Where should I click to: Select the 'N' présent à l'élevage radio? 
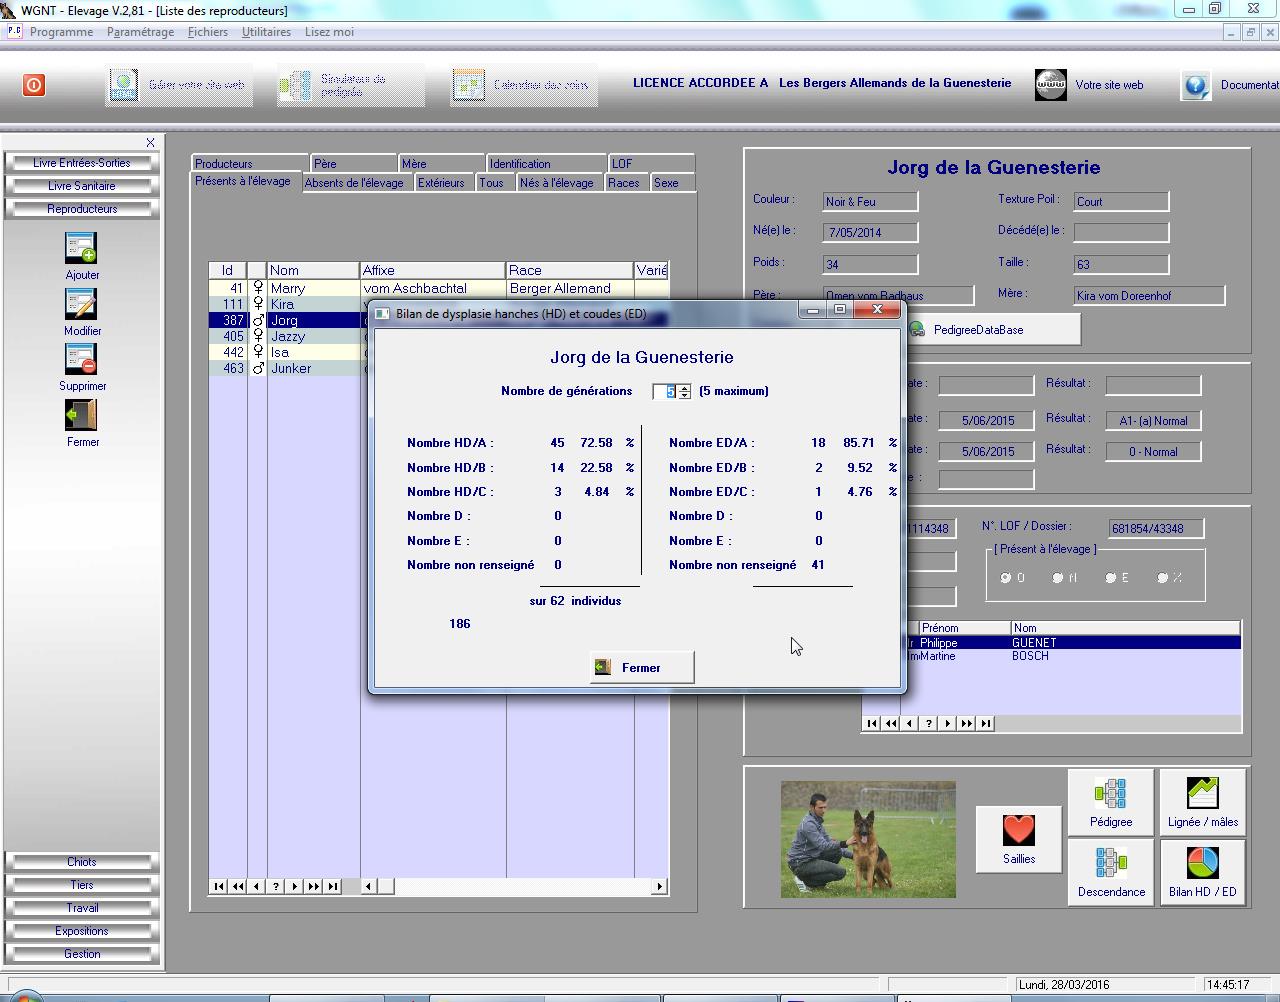tap(1058, 578)
